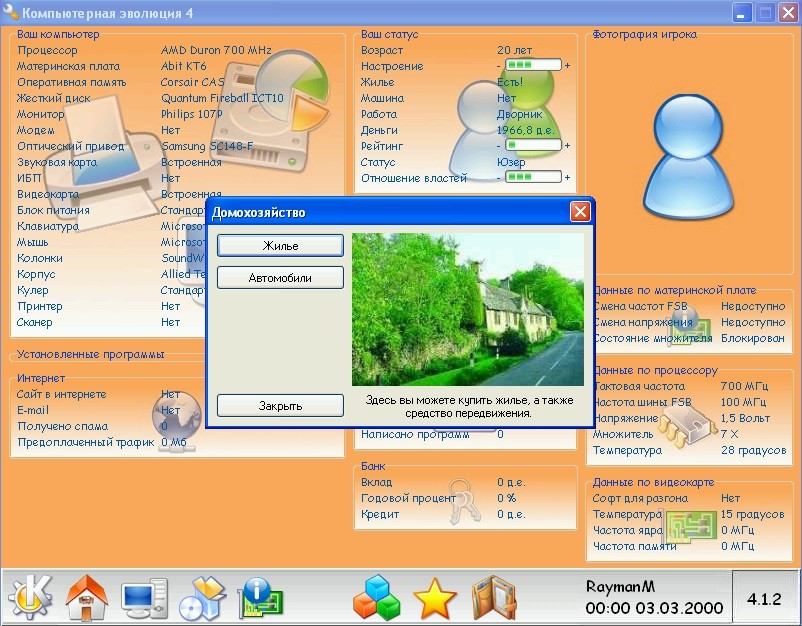Increase Рейтинг with the plus sign
802x626 pixels.
tap(567, 145)
